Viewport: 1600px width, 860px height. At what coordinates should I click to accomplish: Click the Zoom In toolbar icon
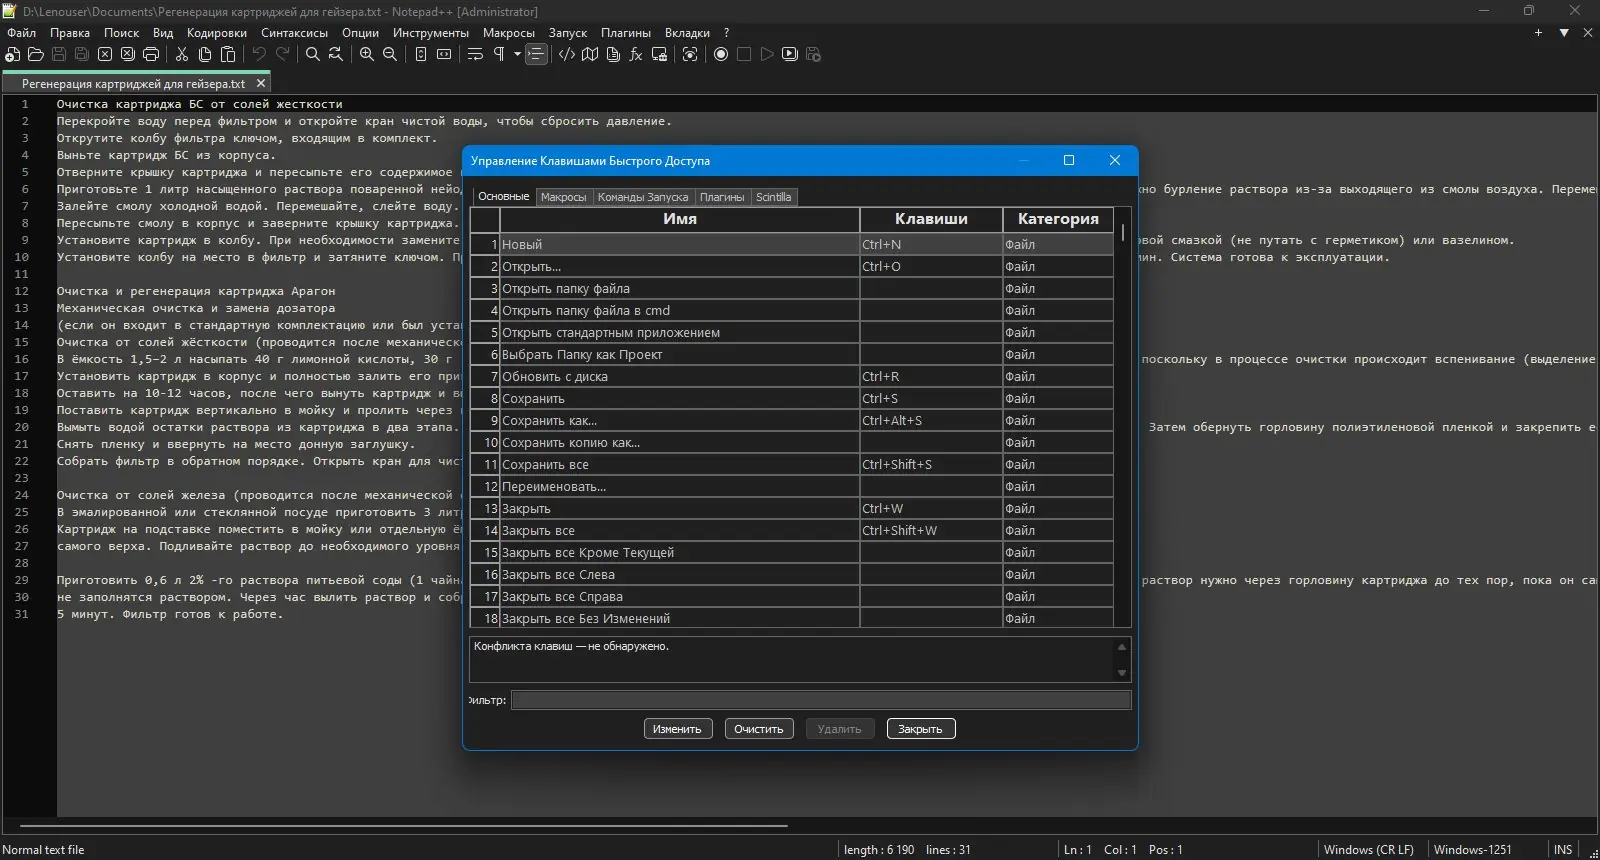point(367,54)
